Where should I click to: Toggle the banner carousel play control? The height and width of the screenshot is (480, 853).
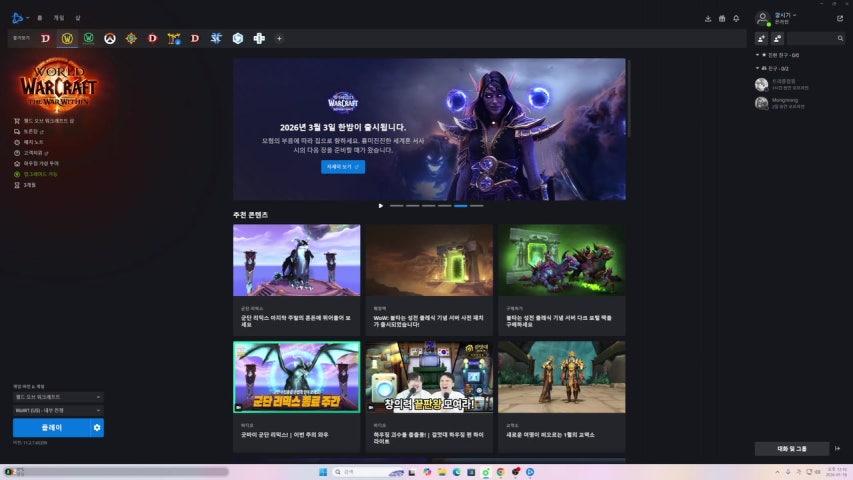point(380,206)
